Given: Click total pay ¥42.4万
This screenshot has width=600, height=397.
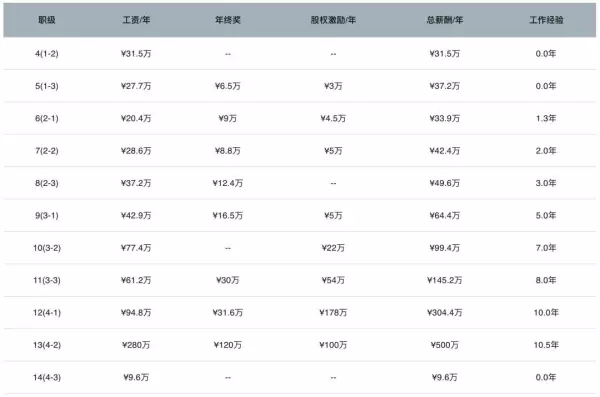Looking at the screenshot, I should [445, 151].
